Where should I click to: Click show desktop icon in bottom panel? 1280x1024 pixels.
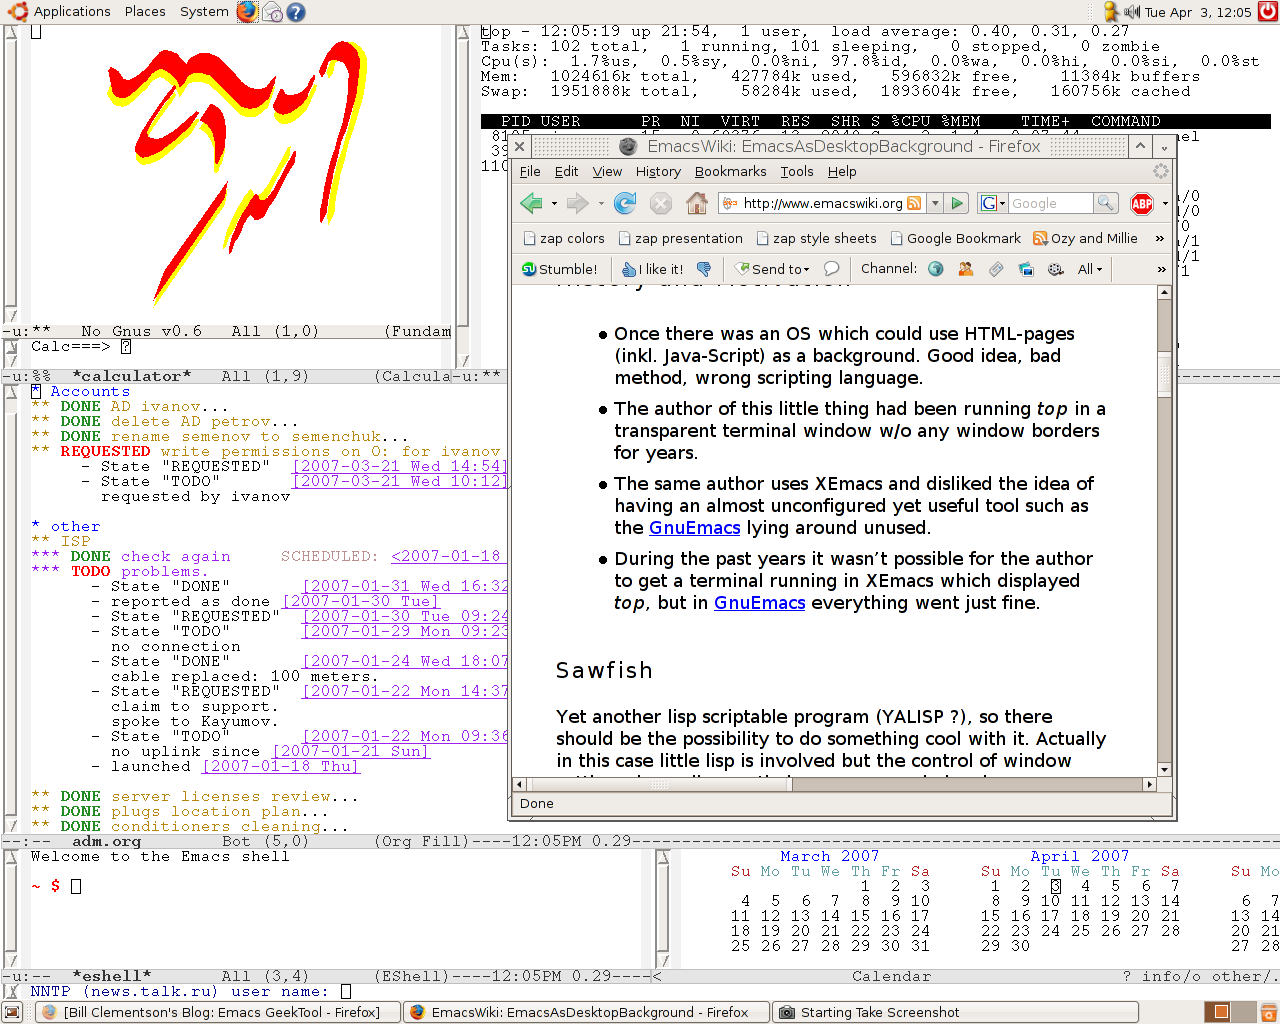point(12,1012)
